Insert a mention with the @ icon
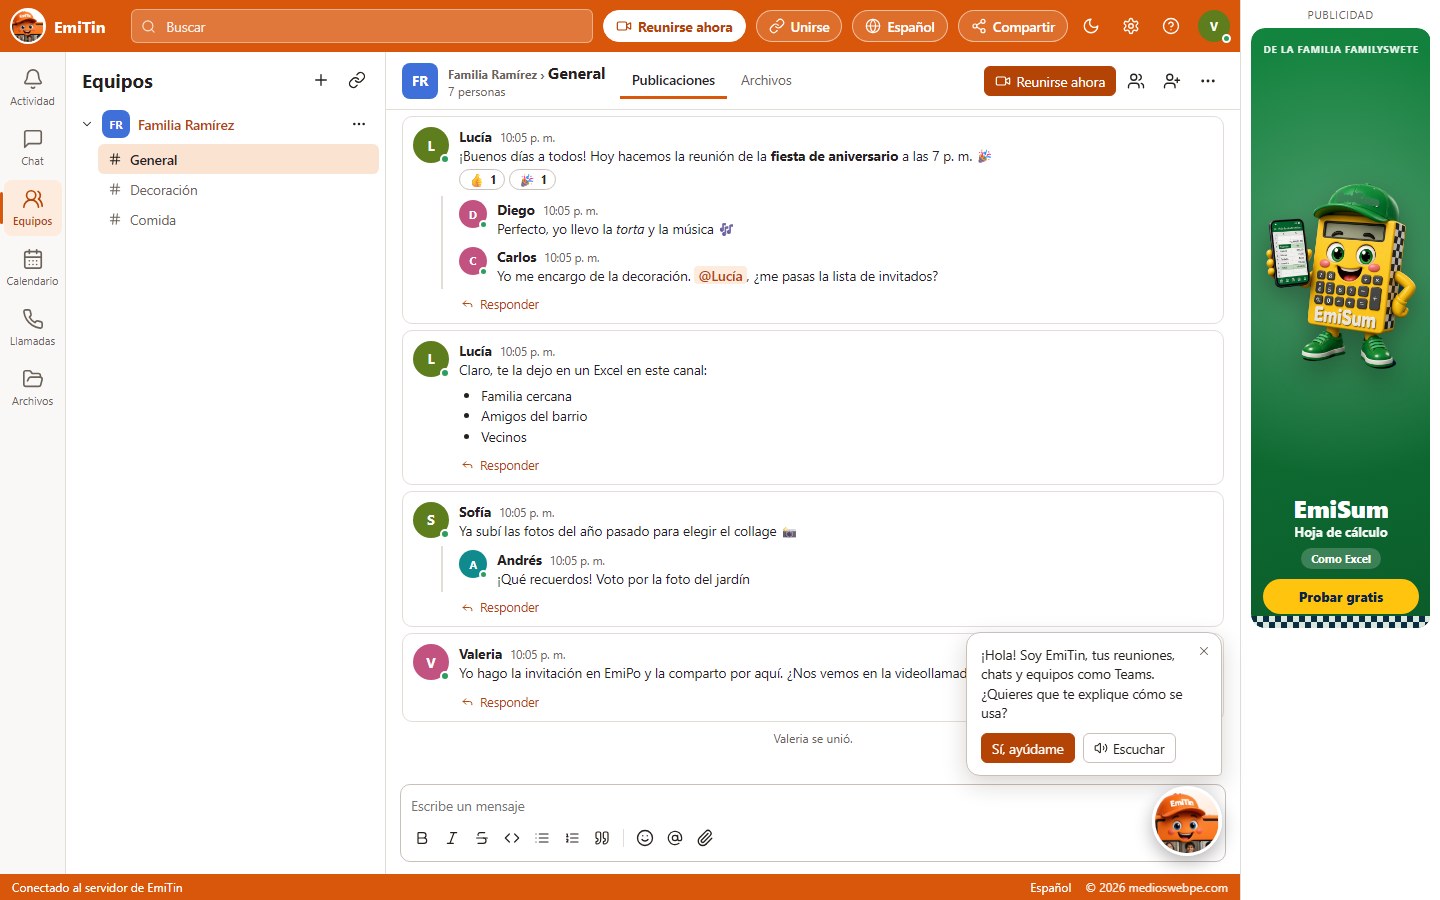Screen dimensions: 1440x900 click(x=675, y=838)
